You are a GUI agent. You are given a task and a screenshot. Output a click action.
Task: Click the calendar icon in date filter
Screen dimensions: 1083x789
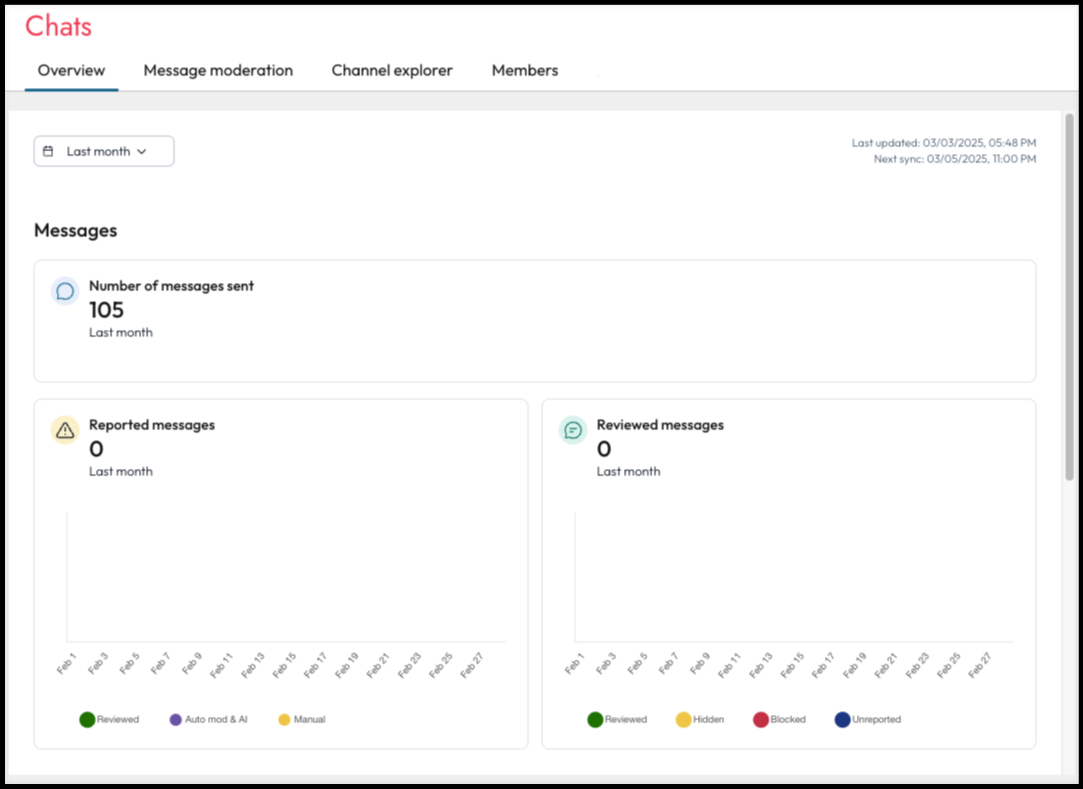point(48,151)
